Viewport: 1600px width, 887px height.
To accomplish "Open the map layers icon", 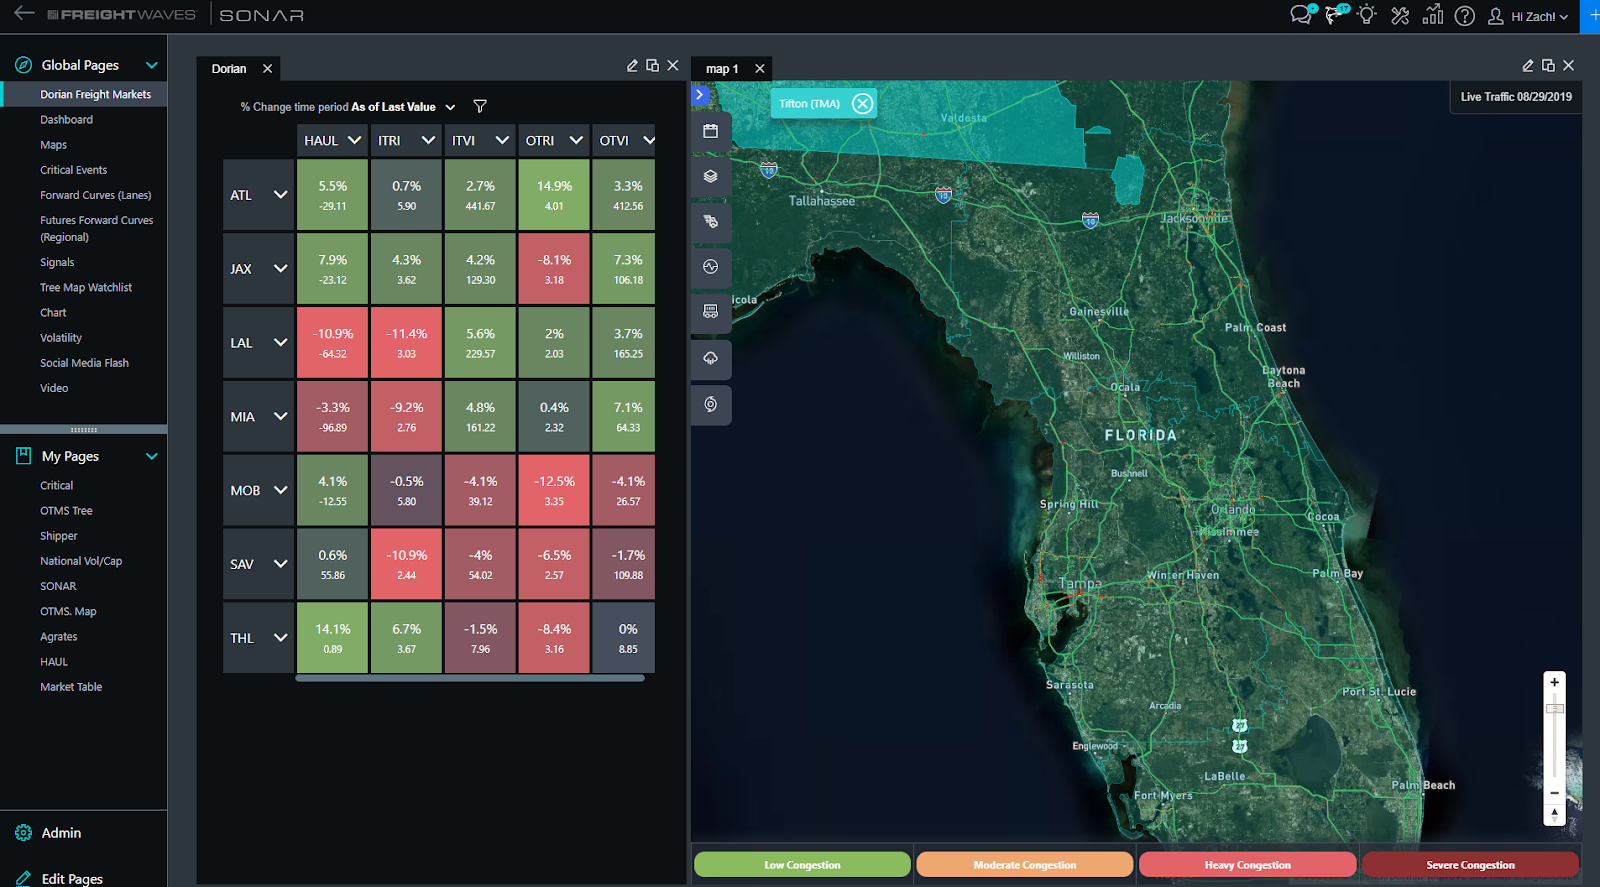I will [710, 176].
